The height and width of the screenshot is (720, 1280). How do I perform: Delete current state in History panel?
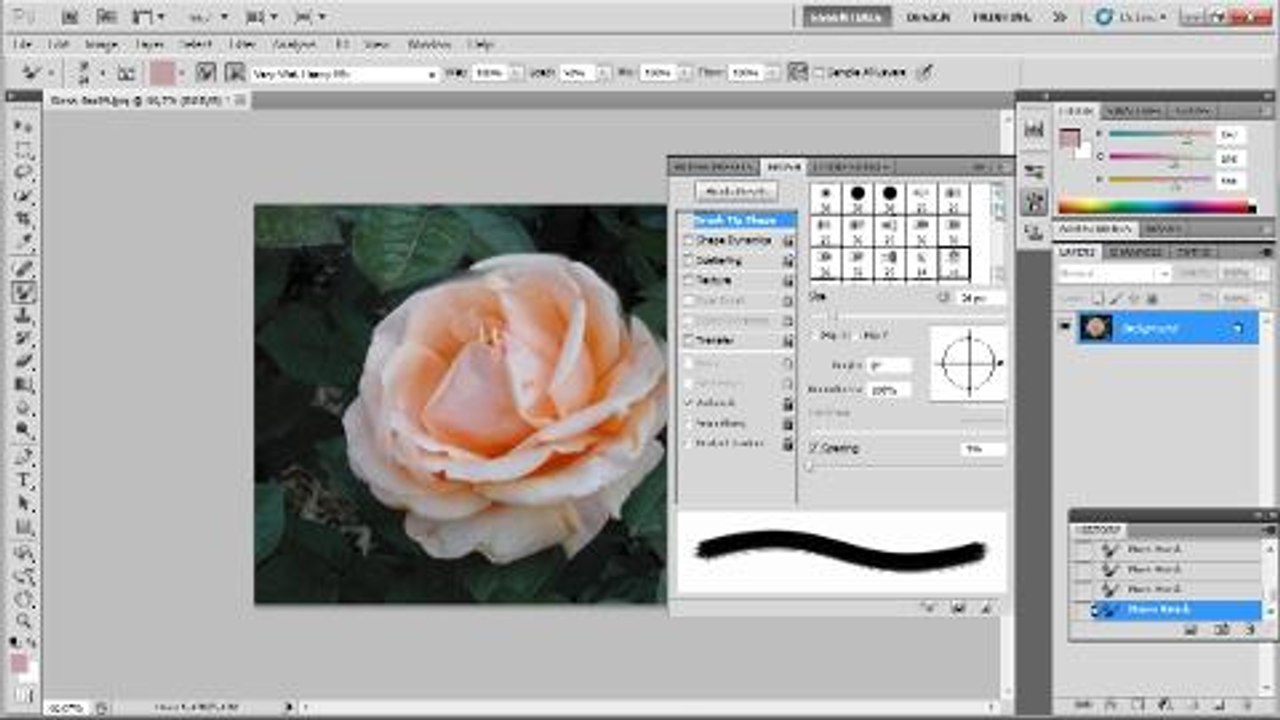click(1249, 630)
